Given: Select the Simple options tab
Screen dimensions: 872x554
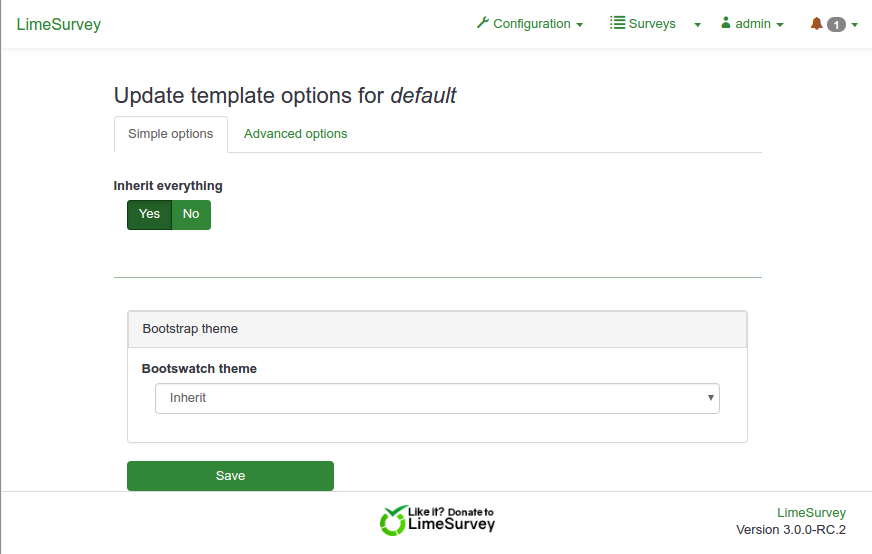Looking at the screenshot, I should [171, 134].
